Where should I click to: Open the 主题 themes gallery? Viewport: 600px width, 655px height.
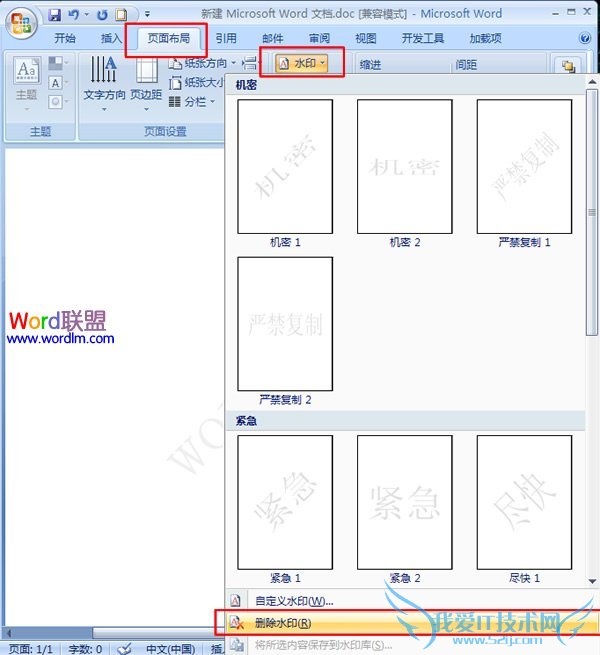pos(27,84)
